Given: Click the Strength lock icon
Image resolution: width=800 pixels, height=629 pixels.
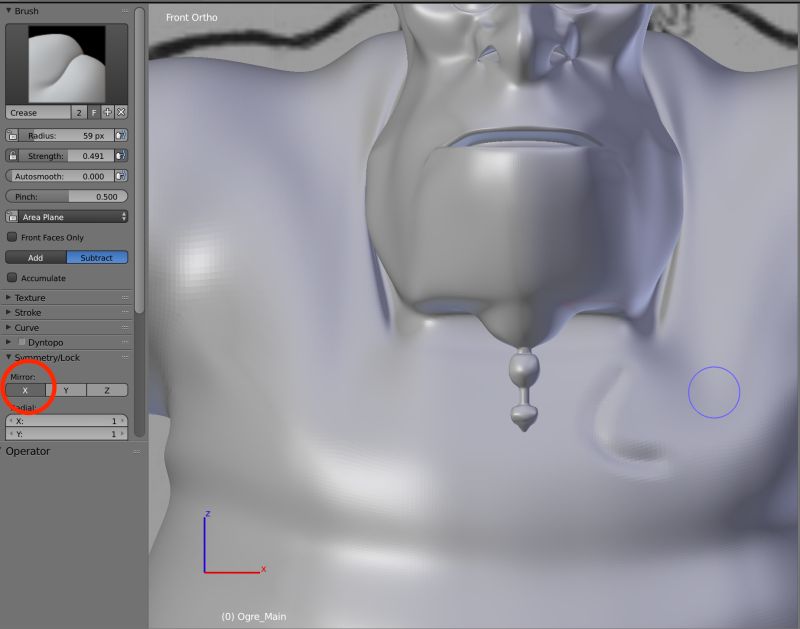Looking at the screenshot, I should pyautogui.click(x=12, y=155).
